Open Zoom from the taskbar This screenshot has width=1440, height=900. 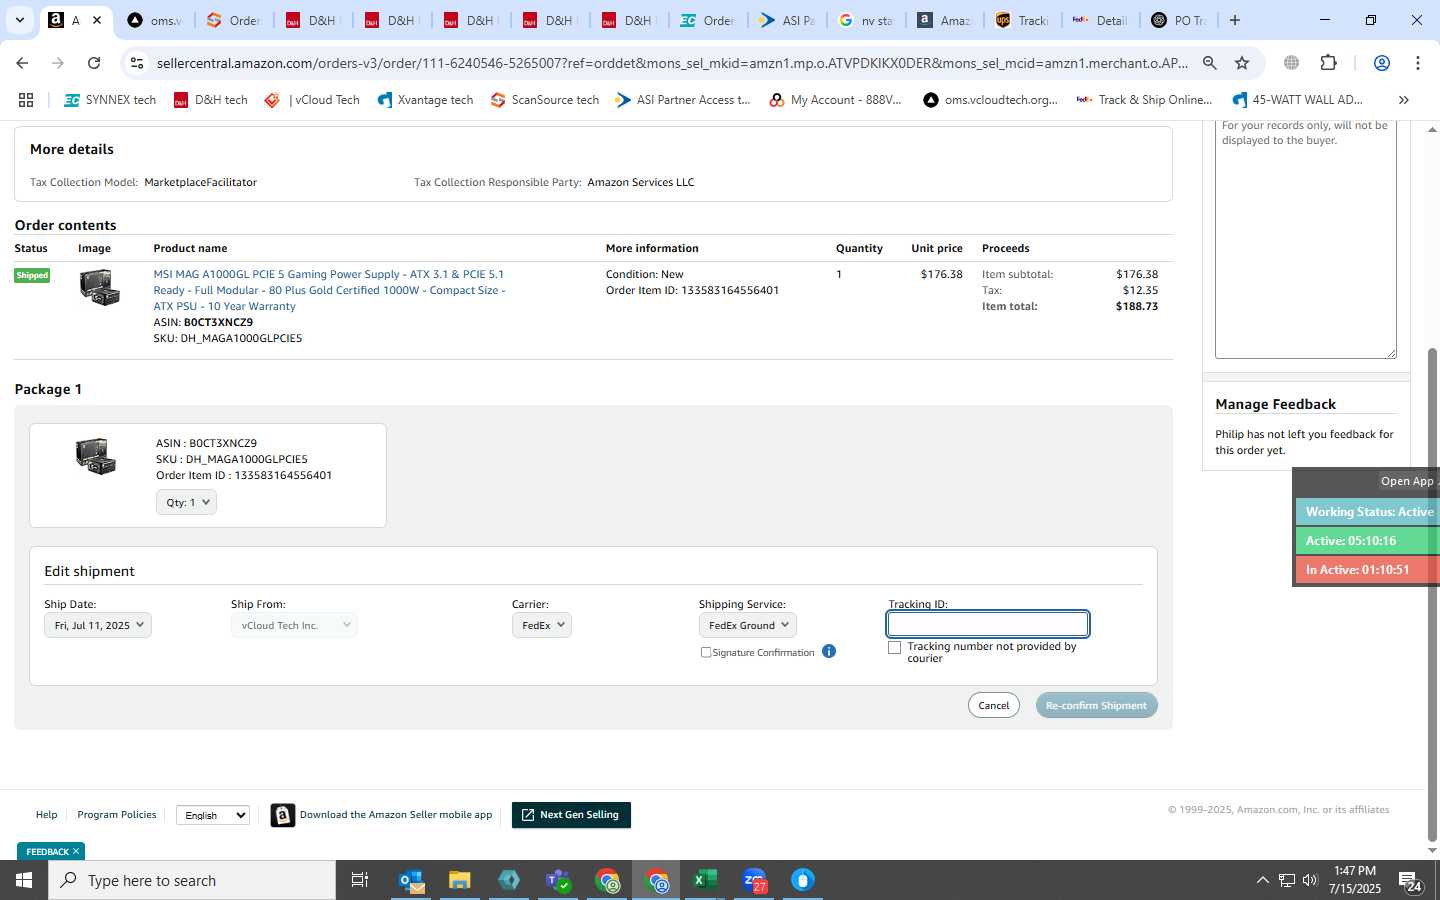tap(754, 880)
